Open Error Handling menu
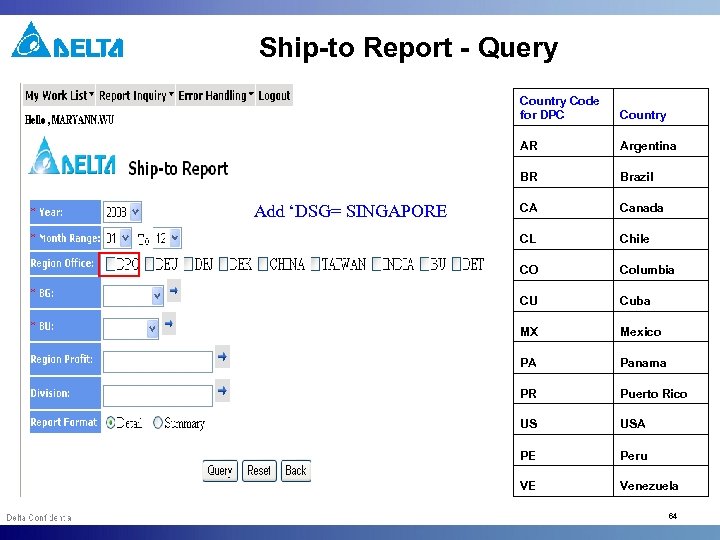The width and height of the screenshot is (720, 540). [x=215, y=96]
